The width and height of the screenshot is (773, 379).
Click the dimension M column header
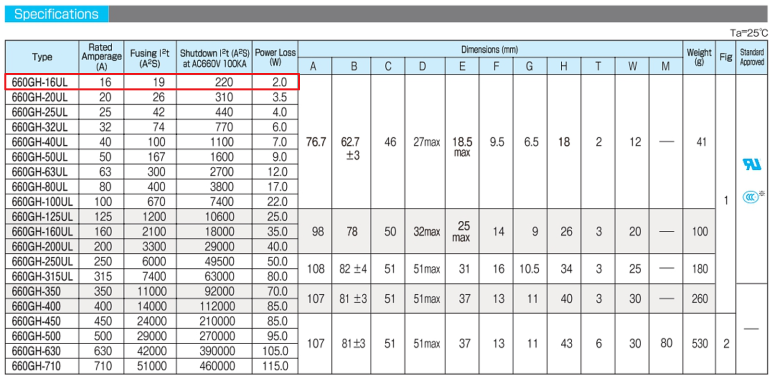click(x=666, y=66)
